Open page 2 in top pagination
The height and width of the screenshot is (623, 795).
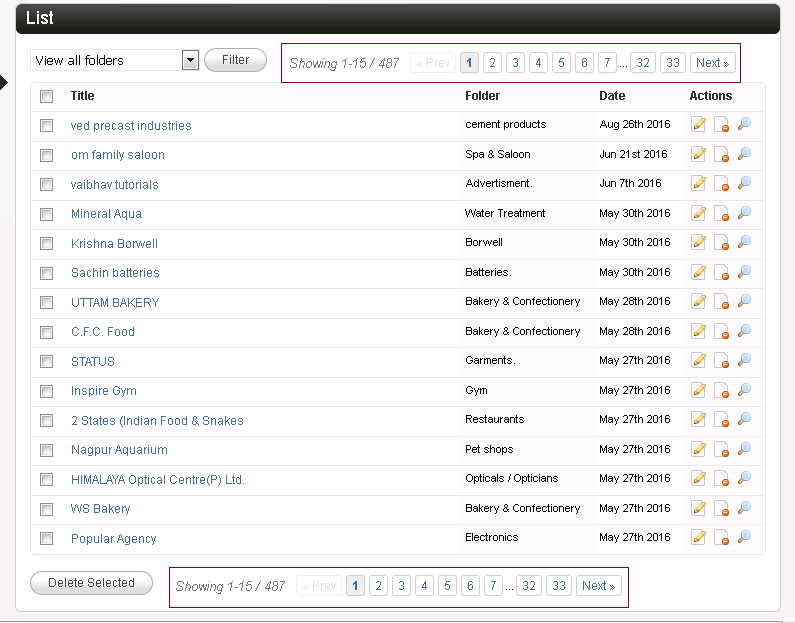coord(492,63)
